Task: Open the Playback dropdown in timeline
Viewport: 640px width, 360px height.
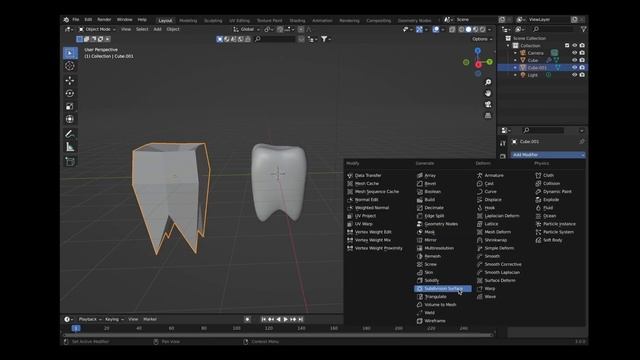Action: click(90, 319)
